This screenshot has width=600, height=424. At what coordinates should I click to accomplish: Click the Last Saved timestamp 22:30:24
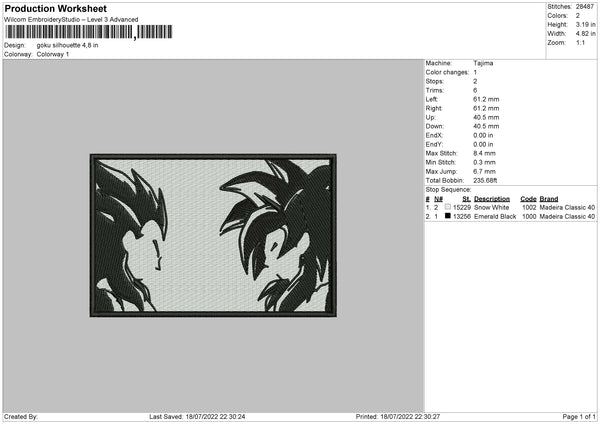231,417
